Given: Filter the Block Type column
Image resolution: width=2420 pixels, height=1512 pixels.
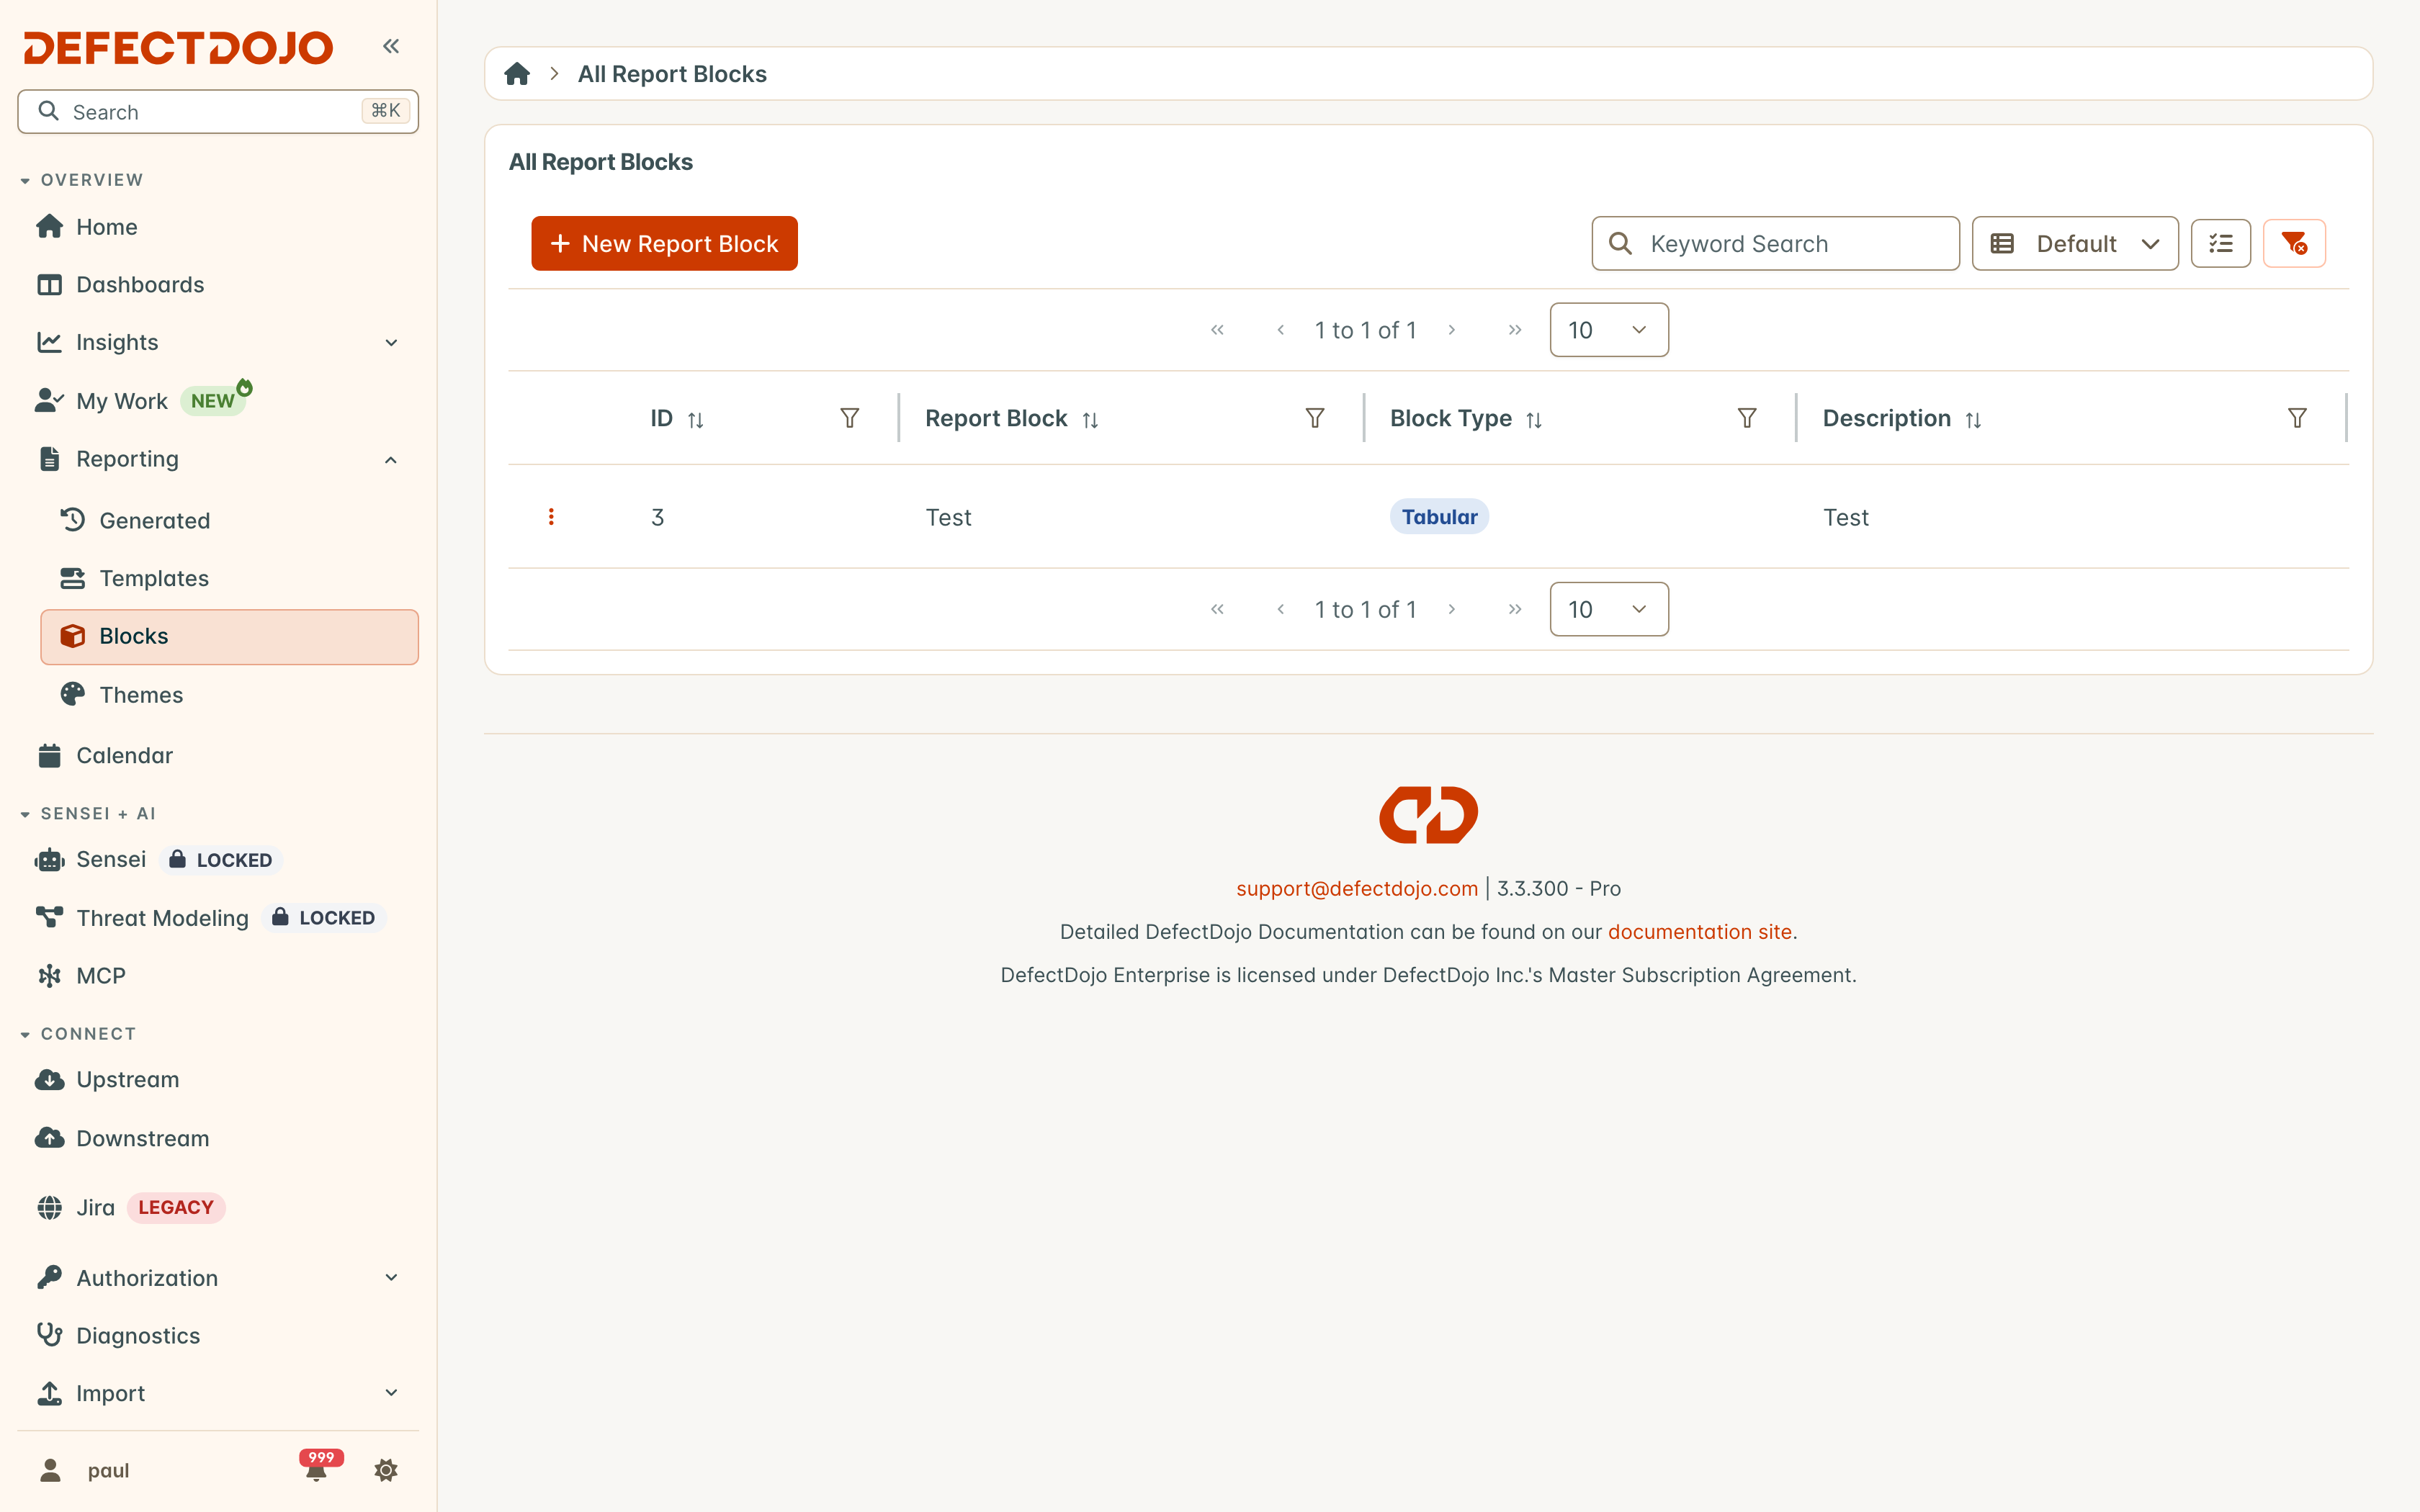Looking at the screenshot, I should [1747, 418].
